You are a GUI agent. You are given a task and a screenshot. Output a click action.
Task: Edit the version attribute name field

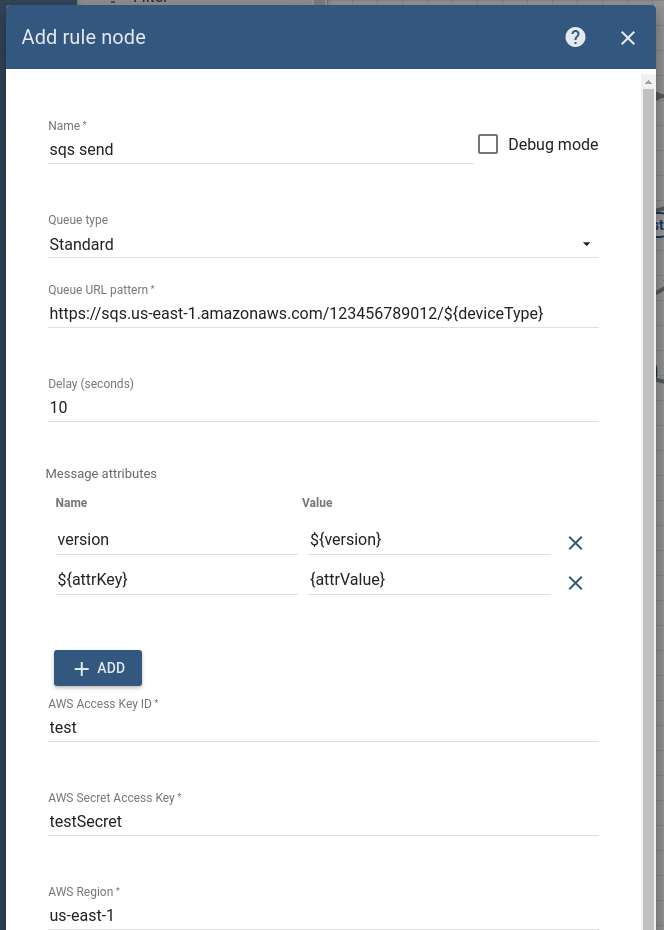176,540
